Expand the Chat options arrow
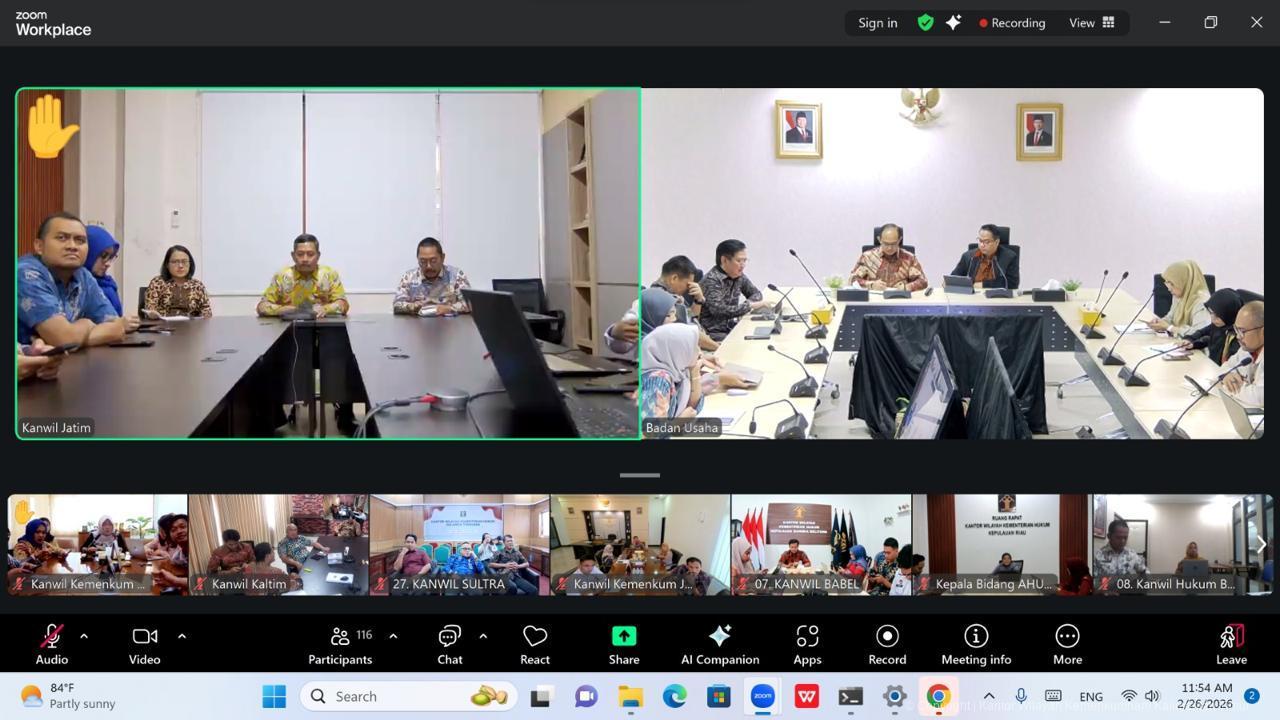 (483, 636)
